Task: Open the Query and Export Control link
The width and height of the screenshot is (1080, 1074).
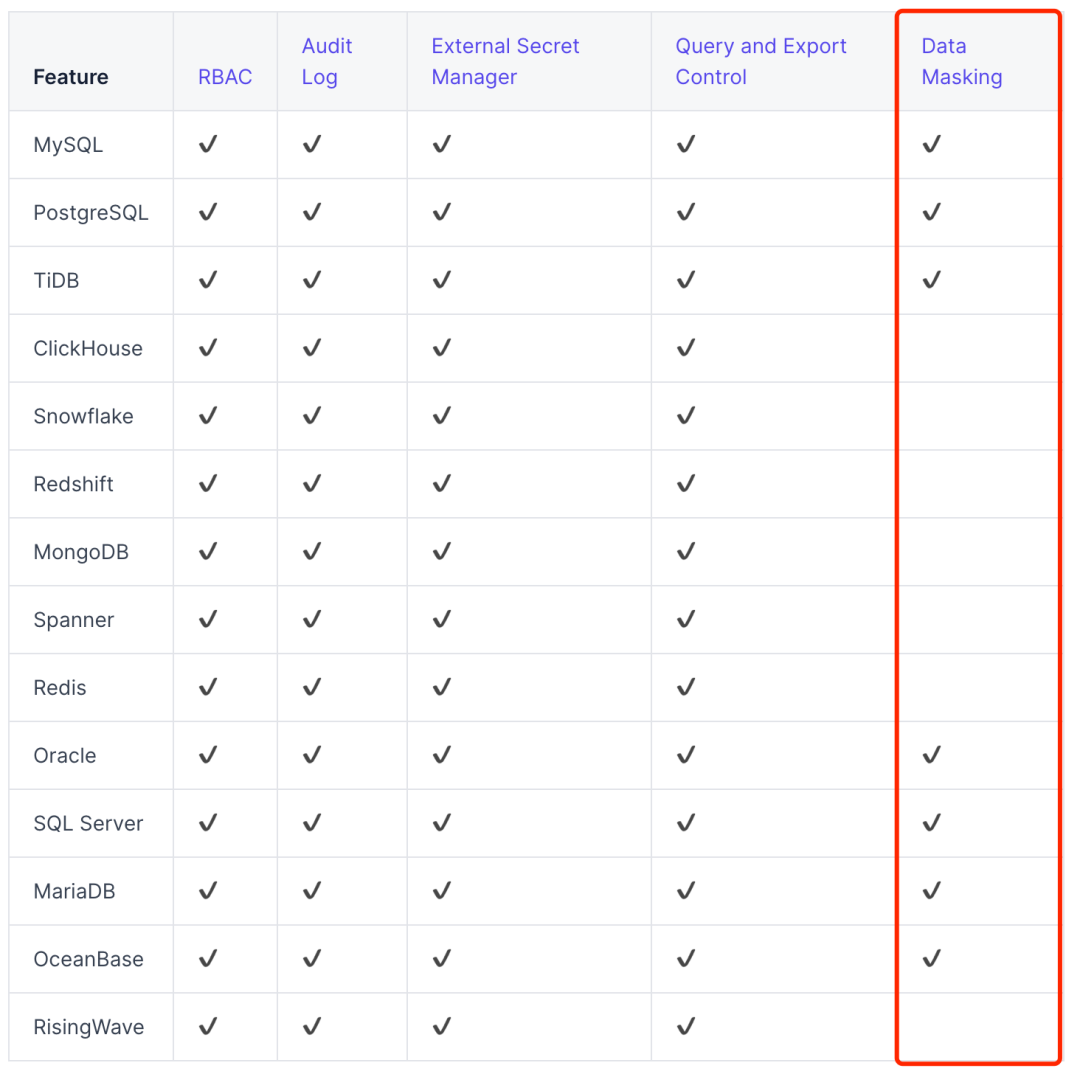Action: pyautogui.click(x=760, y=61)
